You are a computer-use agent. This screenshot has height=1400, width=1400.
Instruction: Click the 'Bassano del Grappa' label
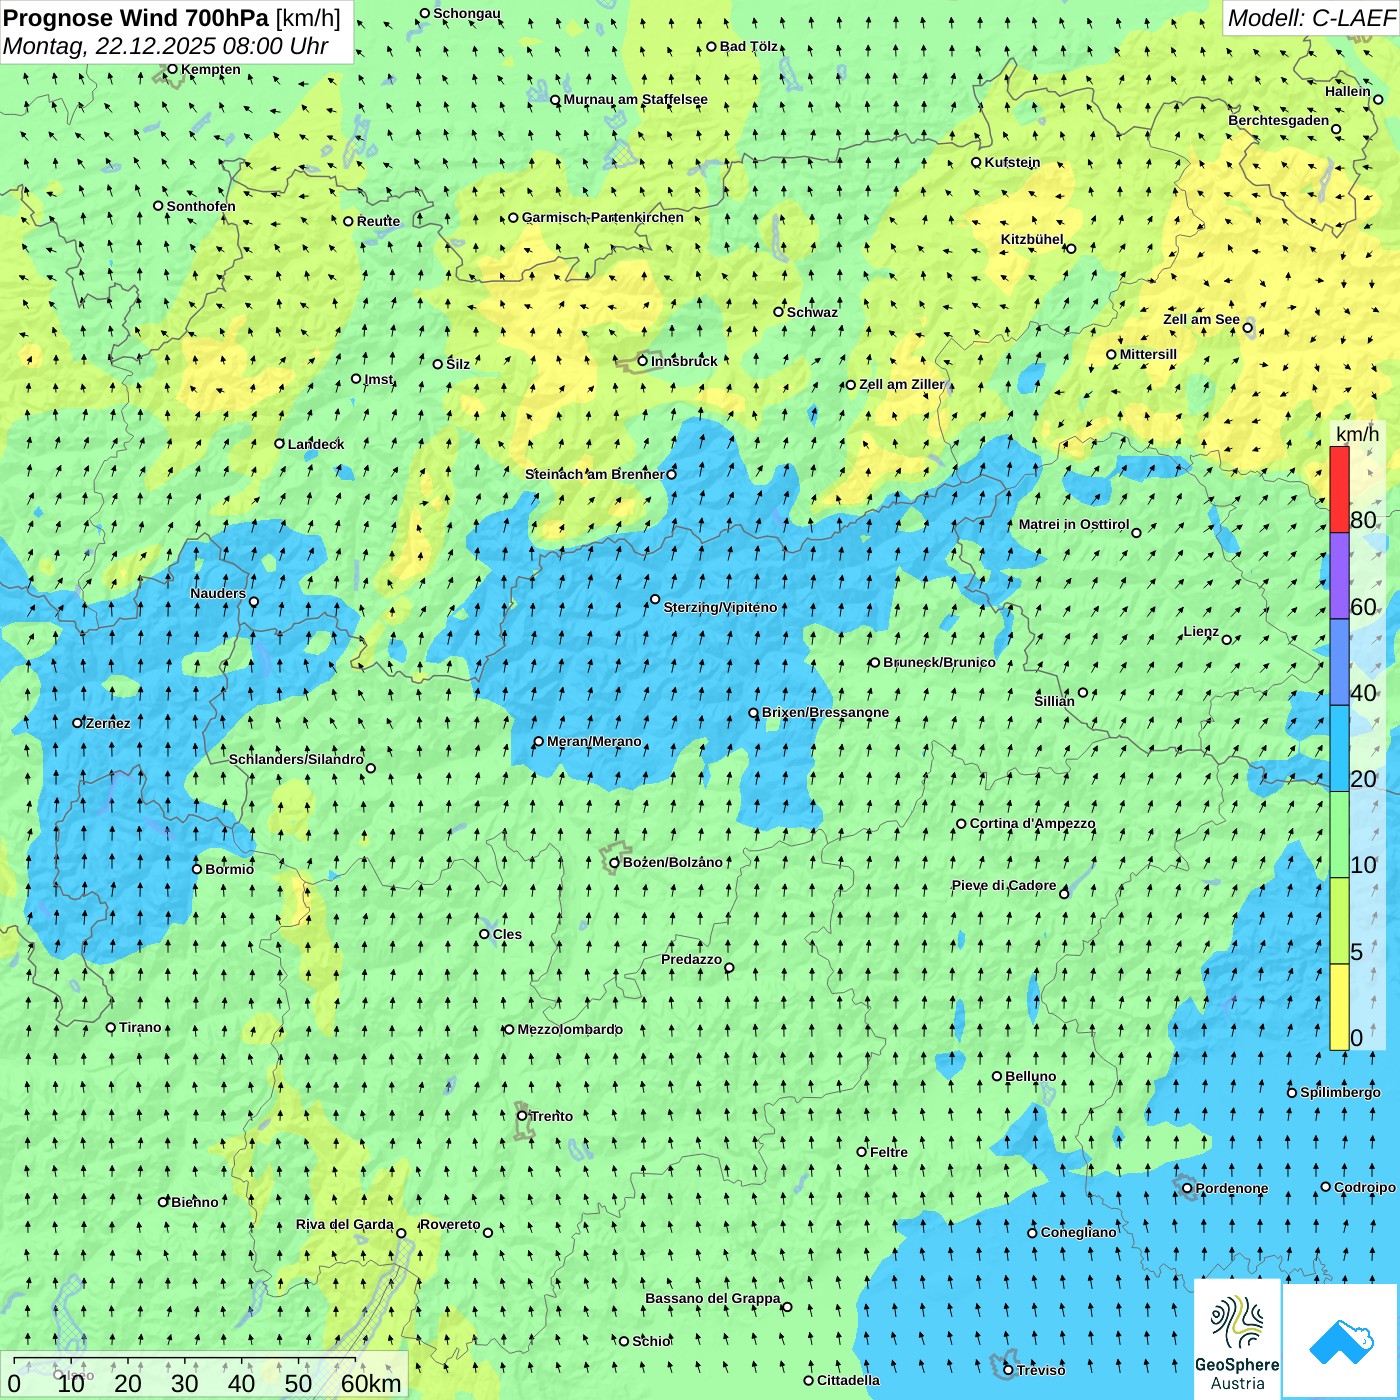pos(713,1298)
